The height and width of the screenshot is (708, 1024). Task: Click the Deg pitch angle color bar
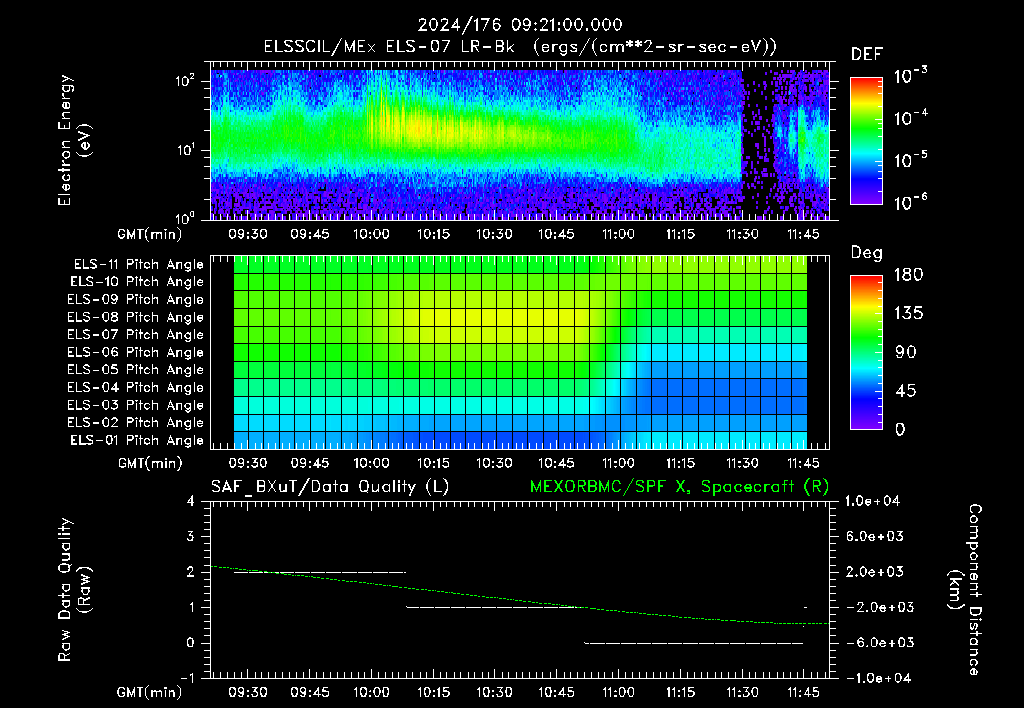point(866,352)
